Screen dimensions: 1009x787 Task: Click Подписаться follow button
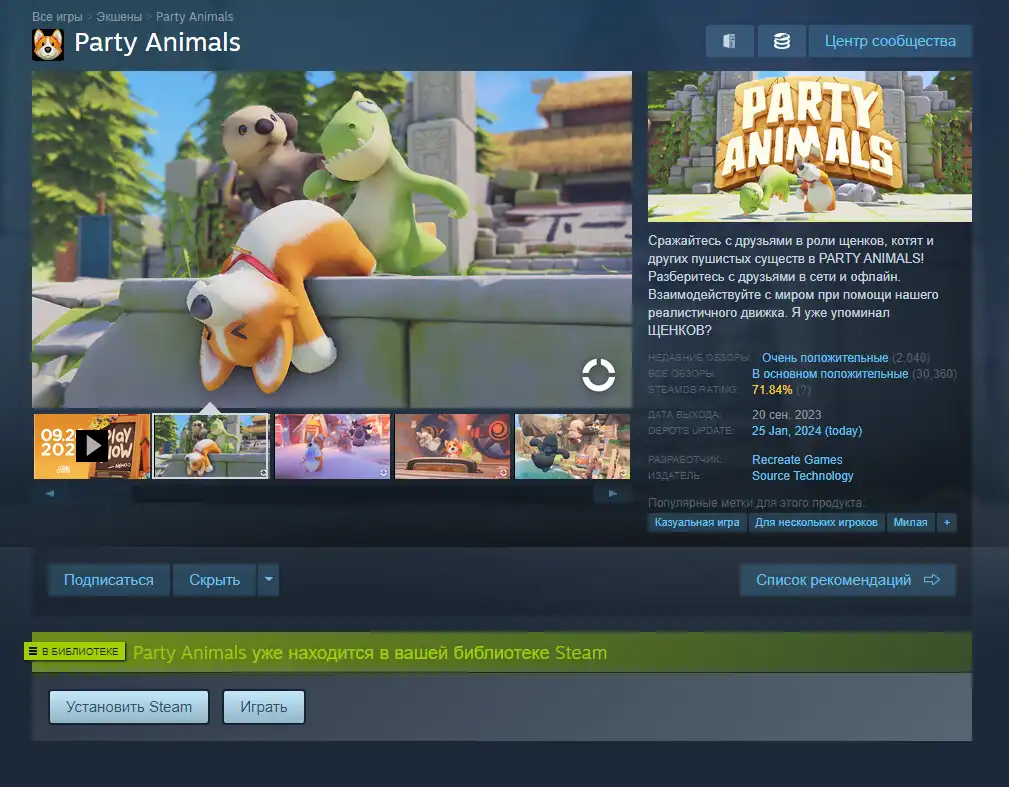click(109, 580)
